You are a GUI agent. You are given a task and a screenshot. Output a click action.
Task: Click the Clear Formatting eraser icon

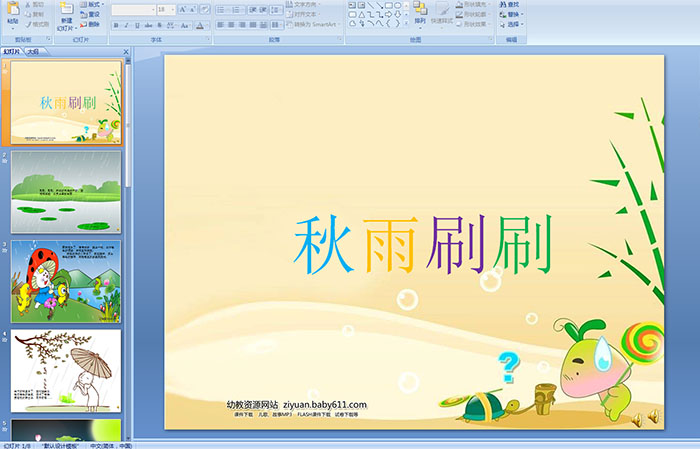[x=205, y=9]
